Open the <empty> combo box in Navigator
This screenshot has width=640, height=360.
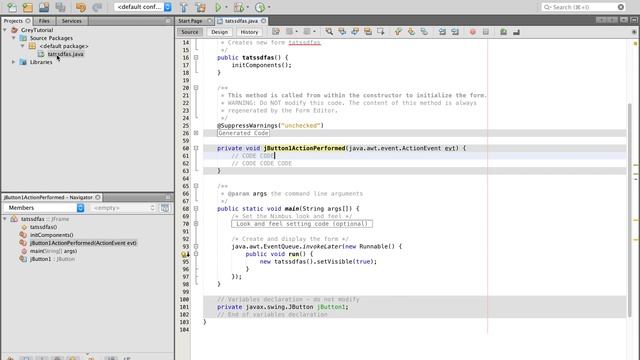[123, 208]
